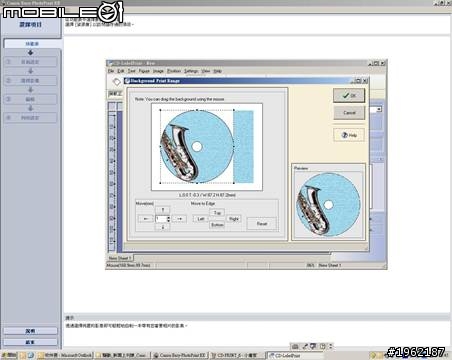The height and width of the screenshot is (360, 452).
Task: Open Image menu in CD-LabelPrint
Action: (158, 71)
